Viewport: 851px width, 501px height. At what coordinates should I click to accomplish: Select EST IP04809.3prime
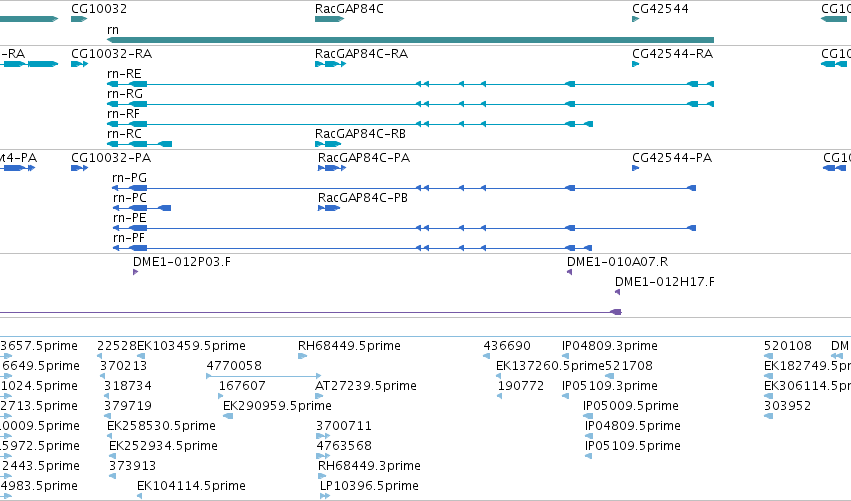coord(609,346)
